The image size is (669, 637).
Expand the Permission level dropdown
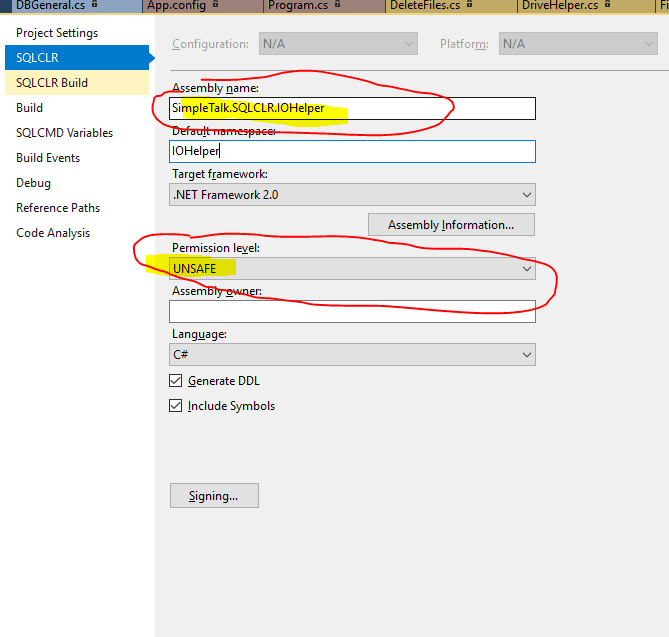[x=352, y=268]
